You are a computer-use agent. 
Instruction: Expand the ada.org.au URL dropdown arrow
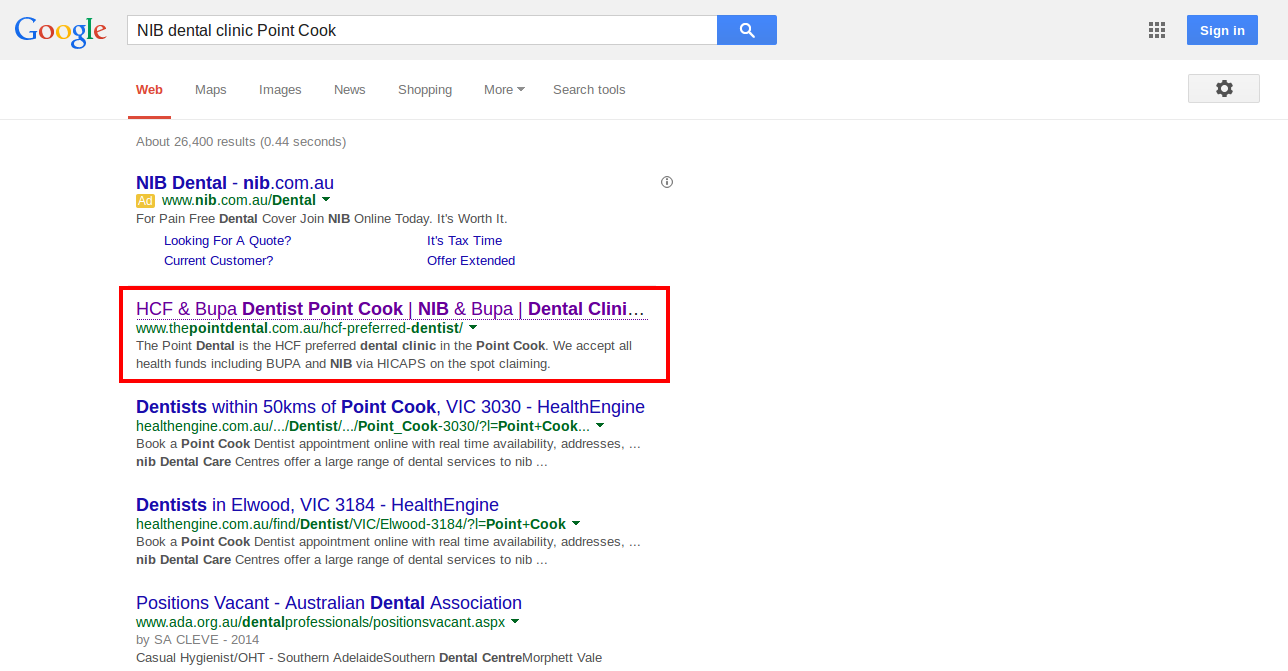click(515, 622)
